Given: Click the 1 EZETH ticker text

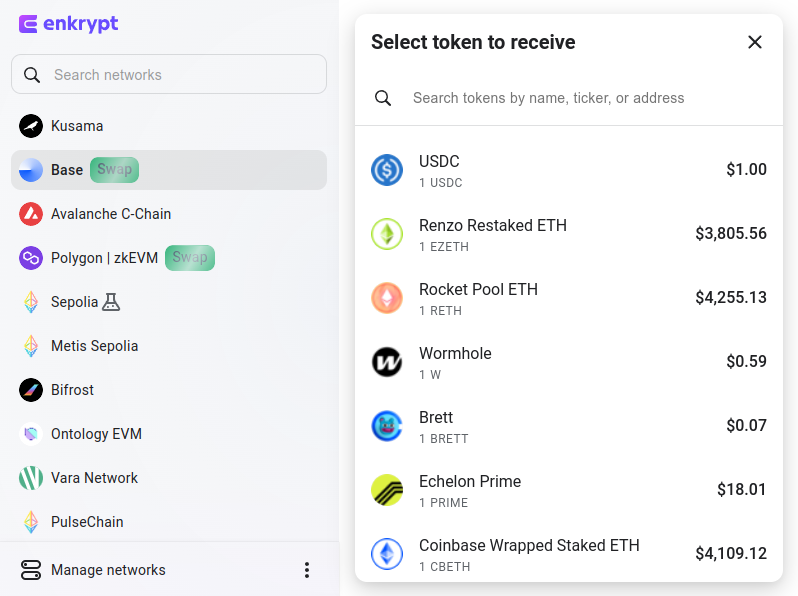Looking at the screenshot, I should (444, 247).
